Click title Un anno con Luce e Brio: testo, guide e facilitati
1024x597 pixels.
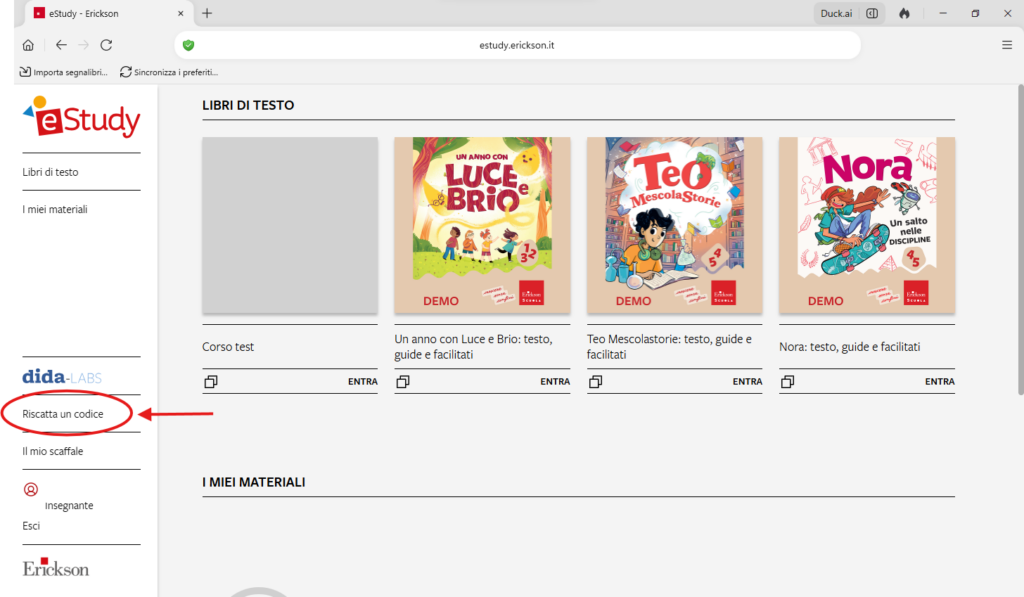473,347
